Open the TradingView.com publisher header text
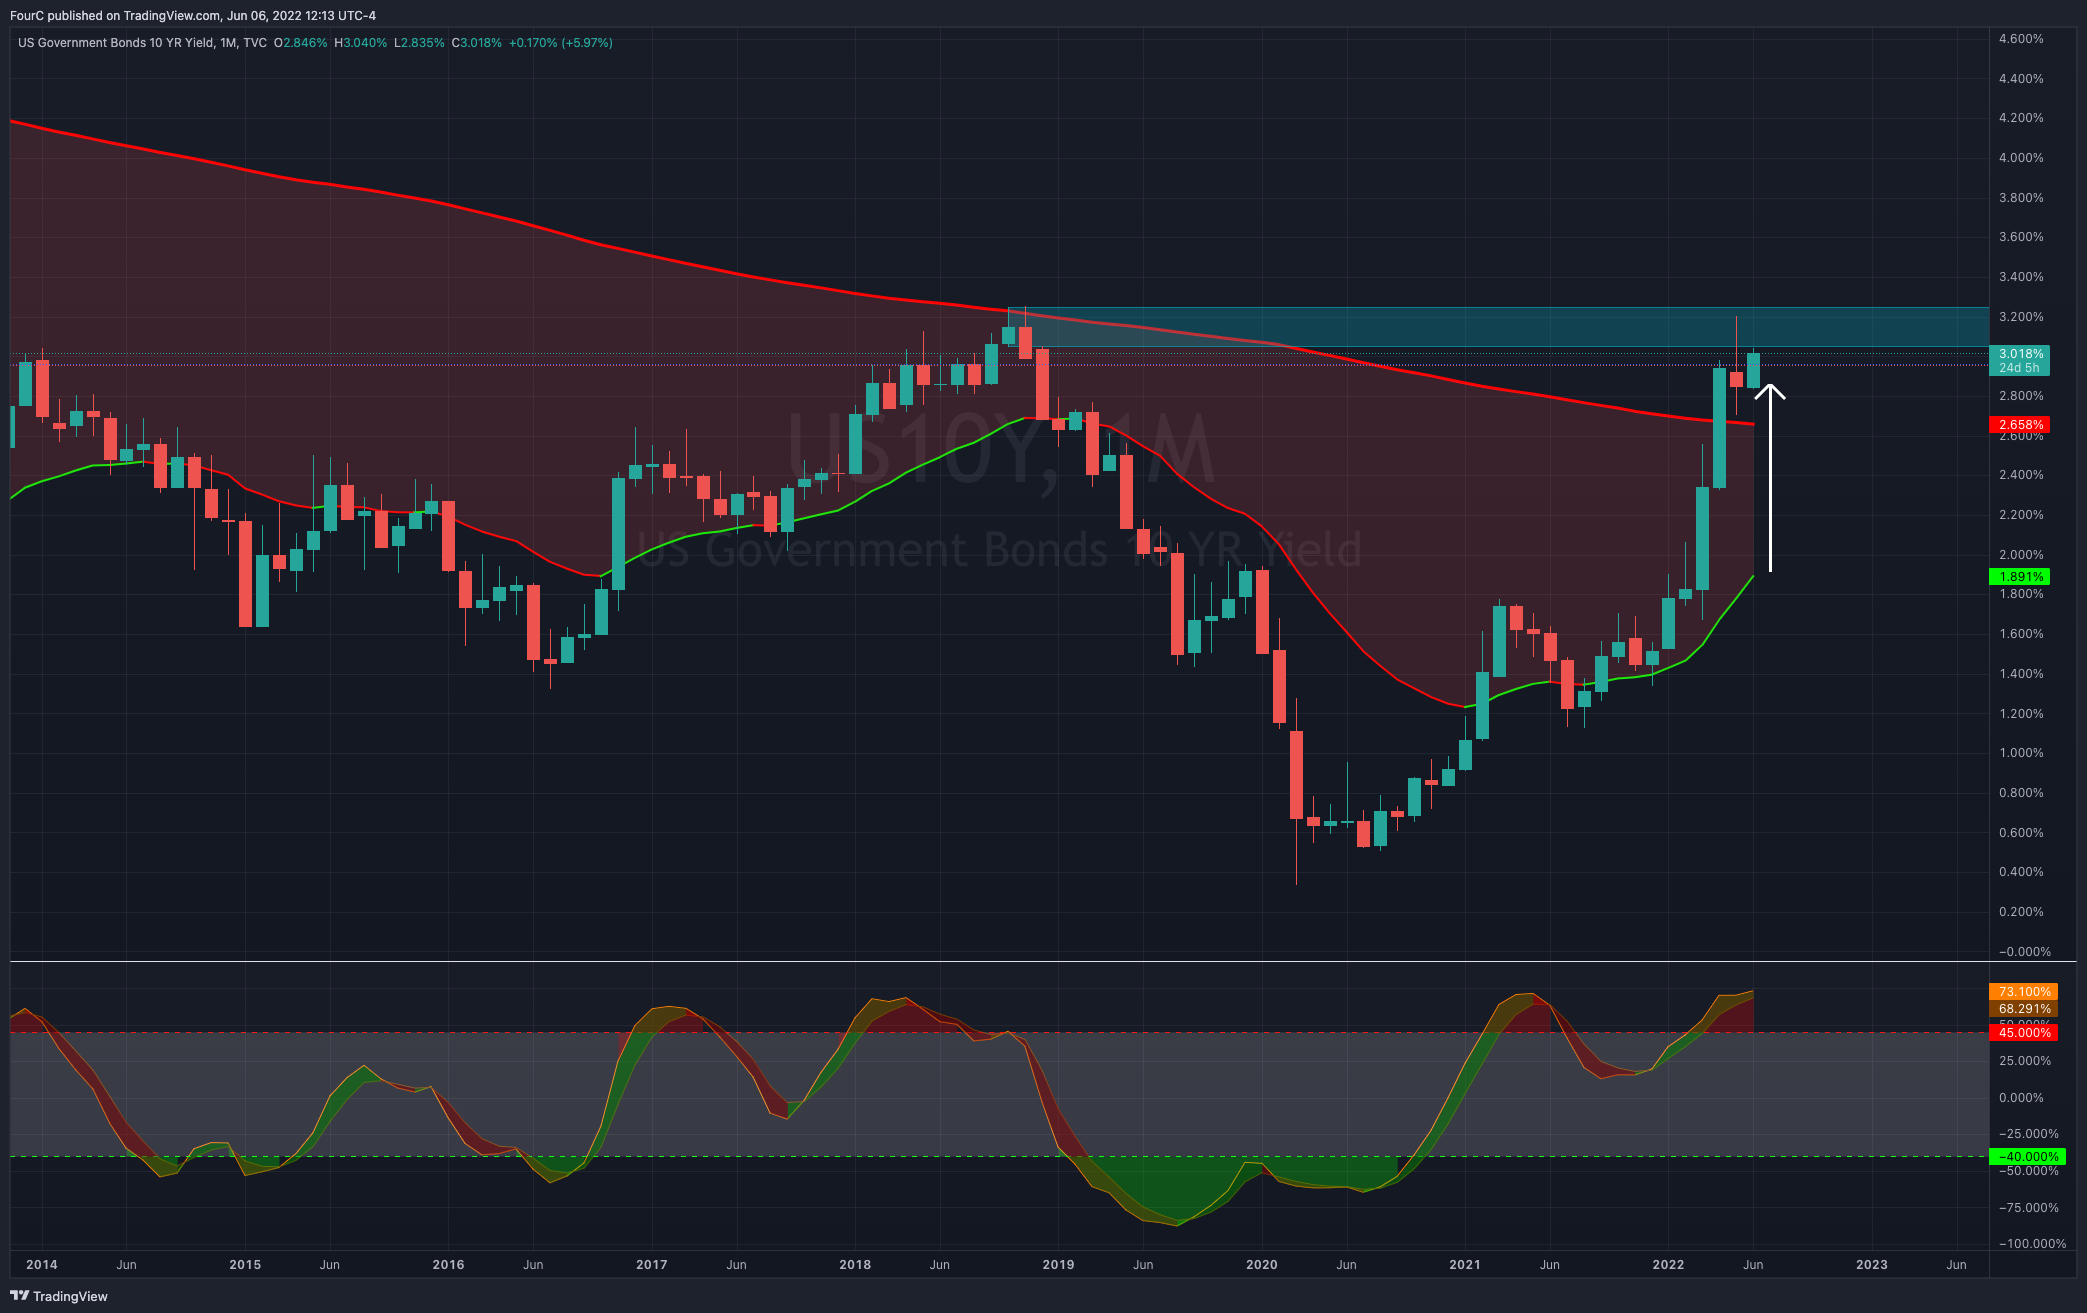Viewport: 2087px width, 1313px height. [193, 15]
